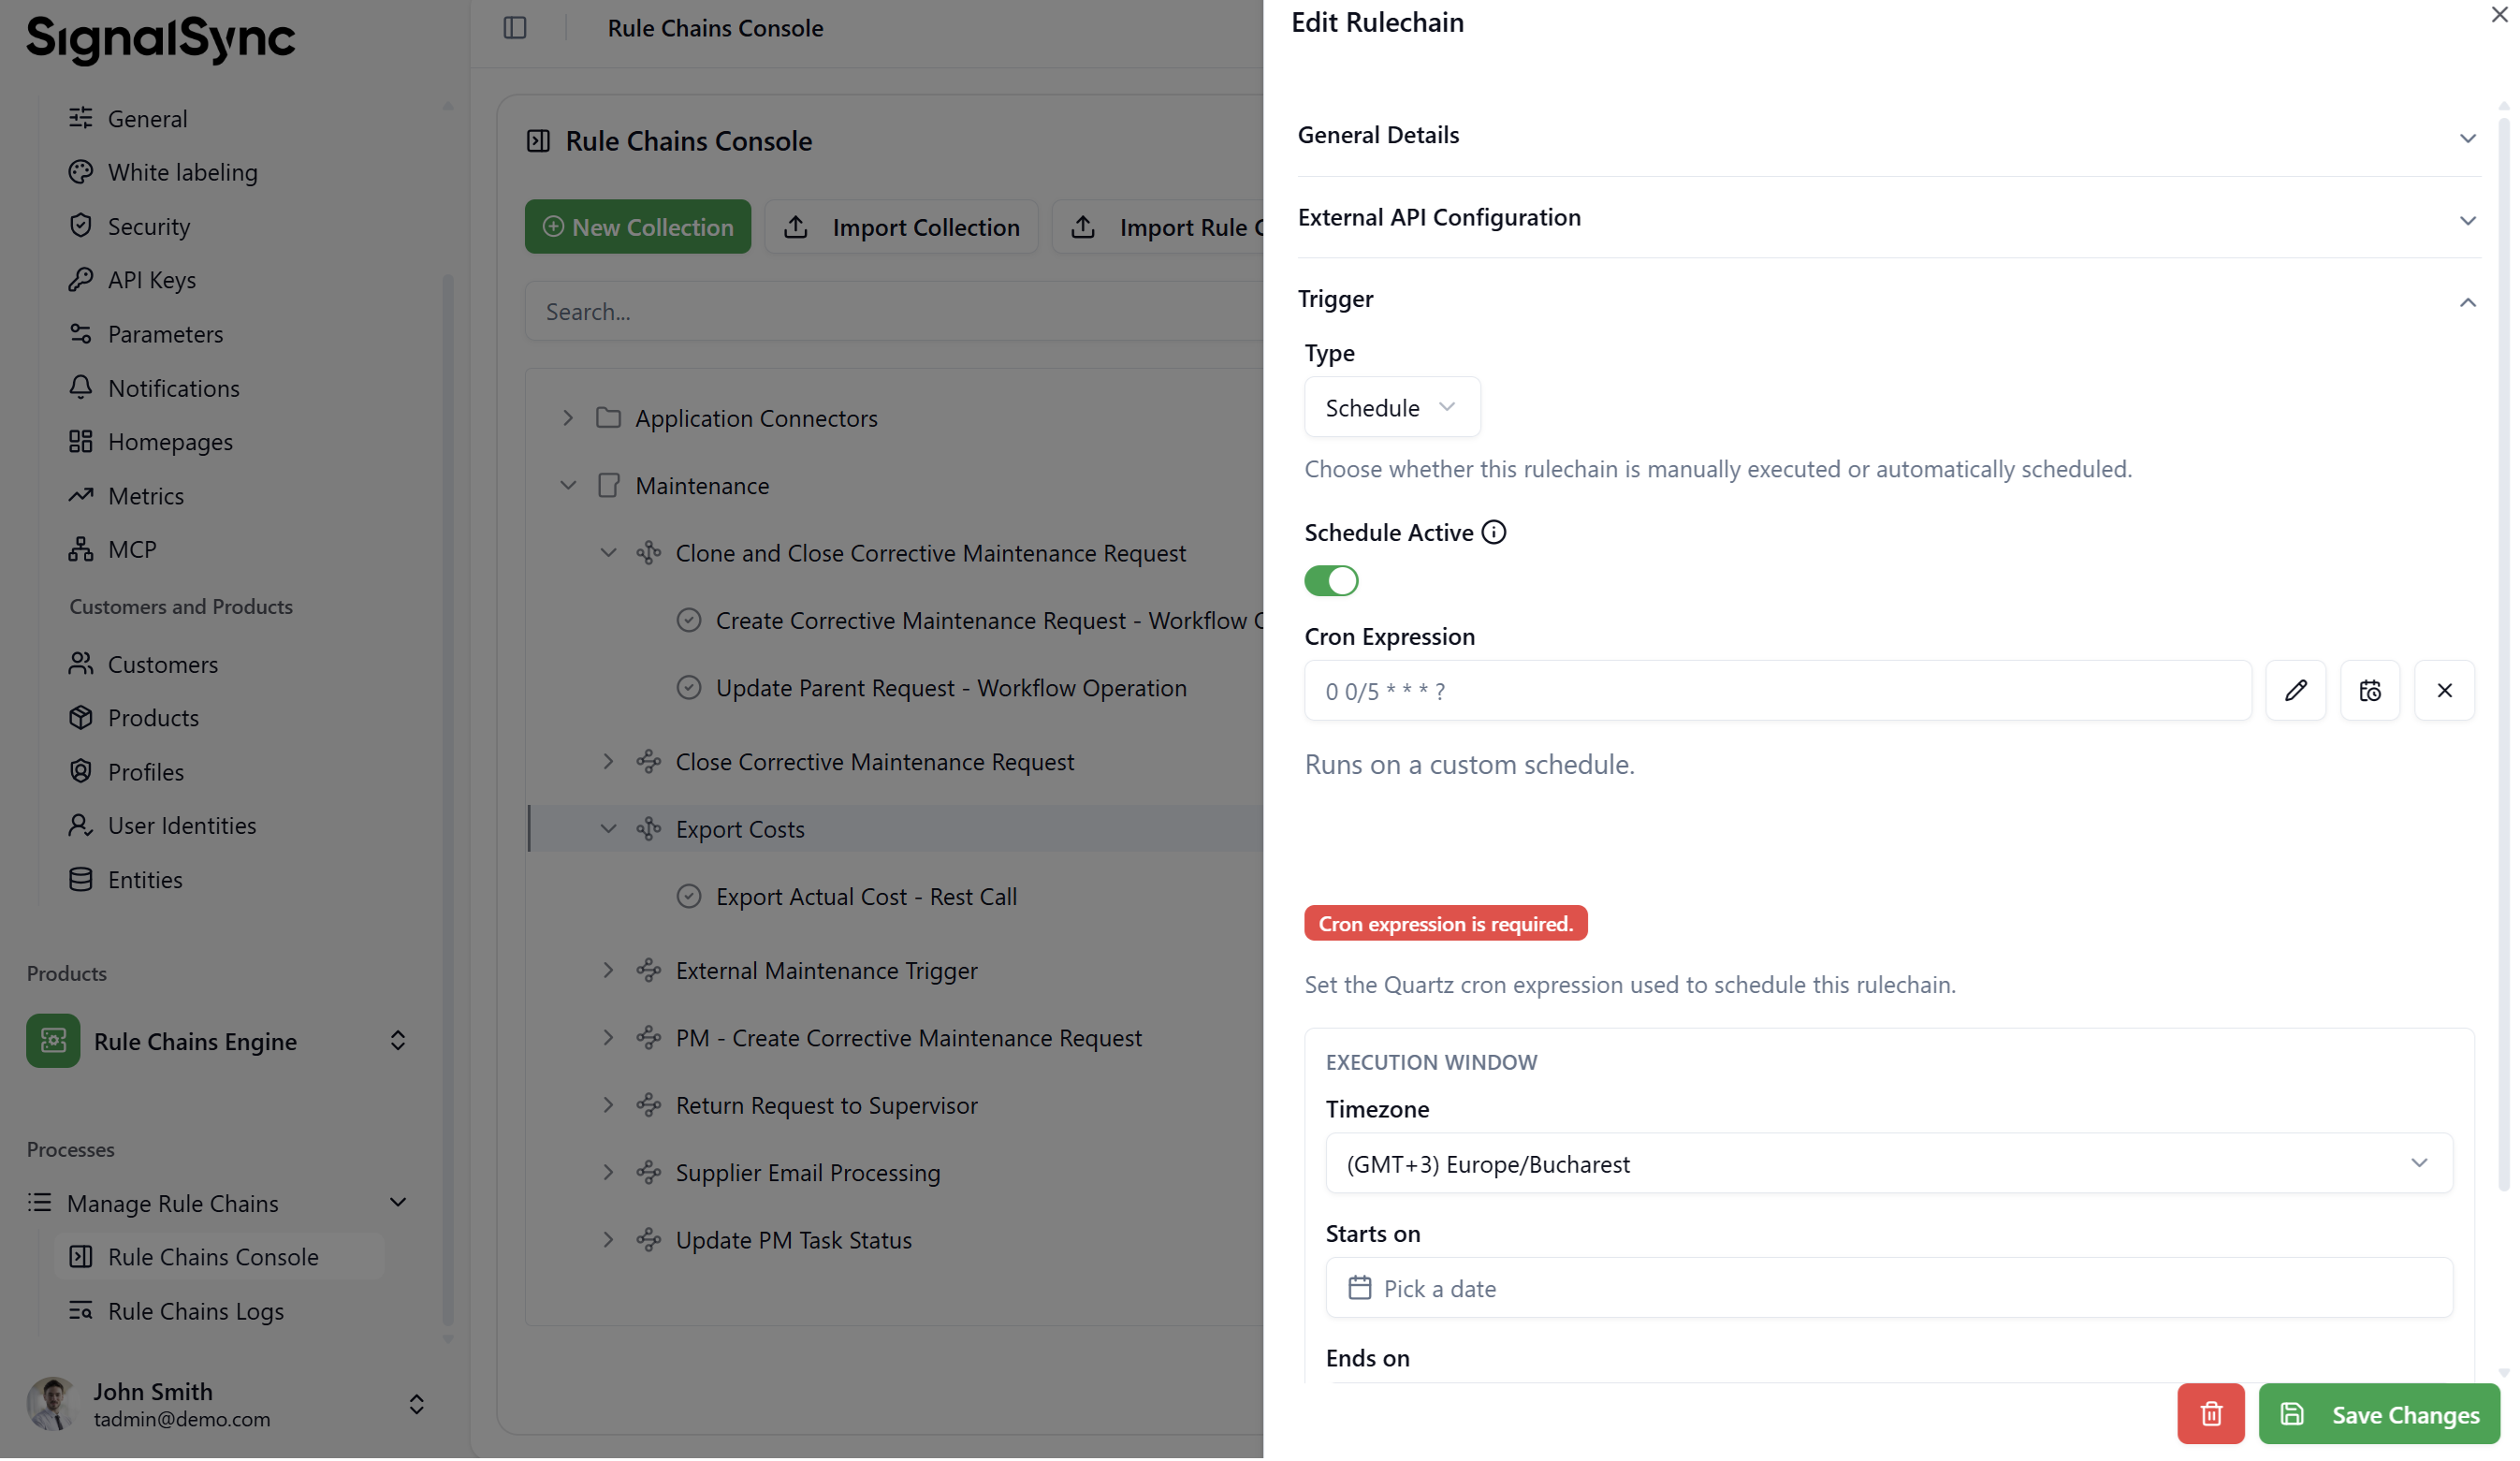
Task: Click the red trash delete rulechain button
Action: coord(2210,1415)
